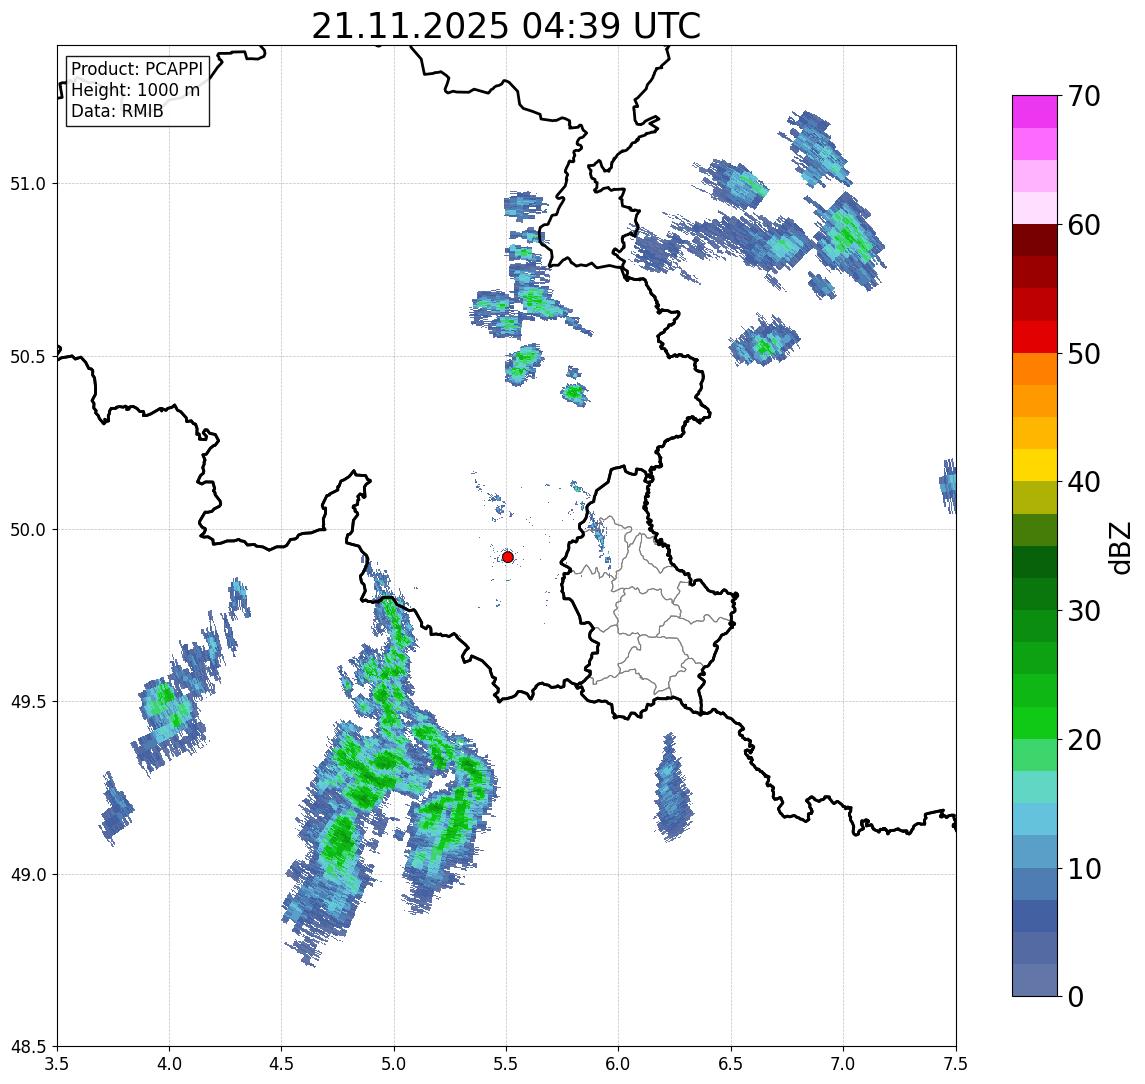Click the latitude axis label 51.0
Viewport: 1145px width, 1084px height.
[28, 184]
